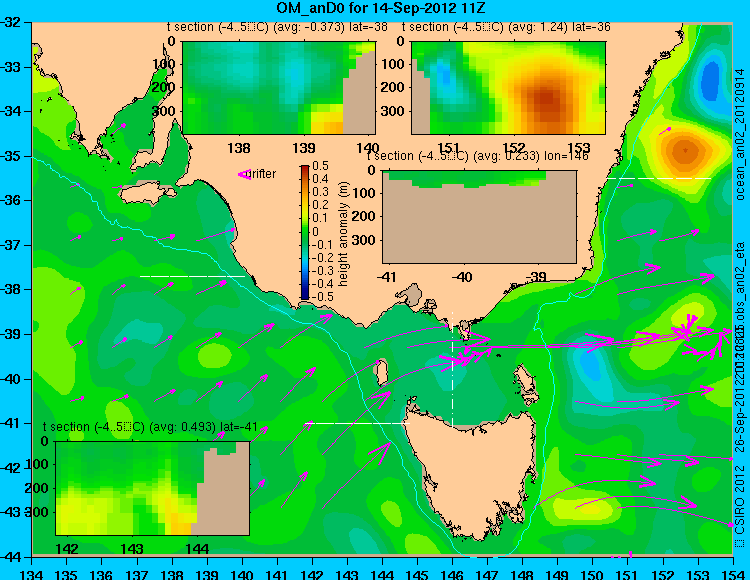Viewport: 750px width, 580px height.
Task: Click the section title with 'avg: -0.373'
Action: click(277, 27)
